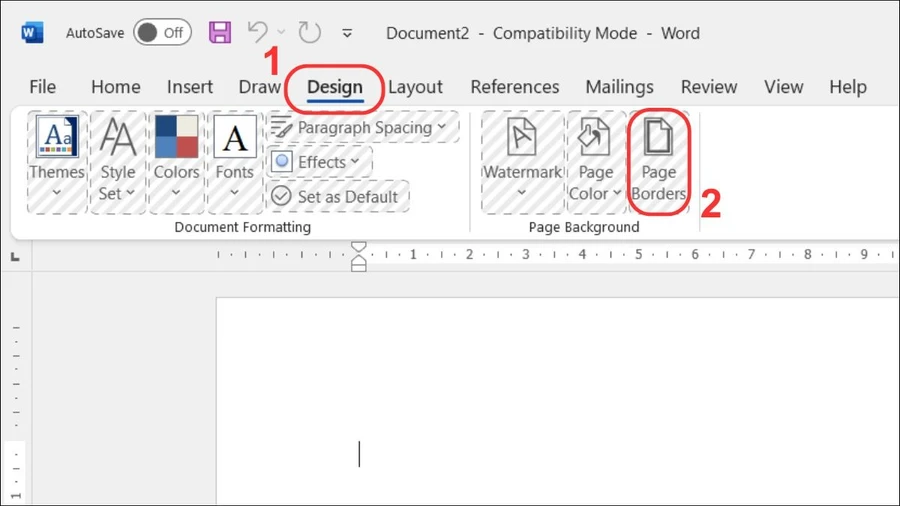The height and width of the screenshot is (506, 900).
Task: Click the Fonts letter A icon
Action: (235, 137)
